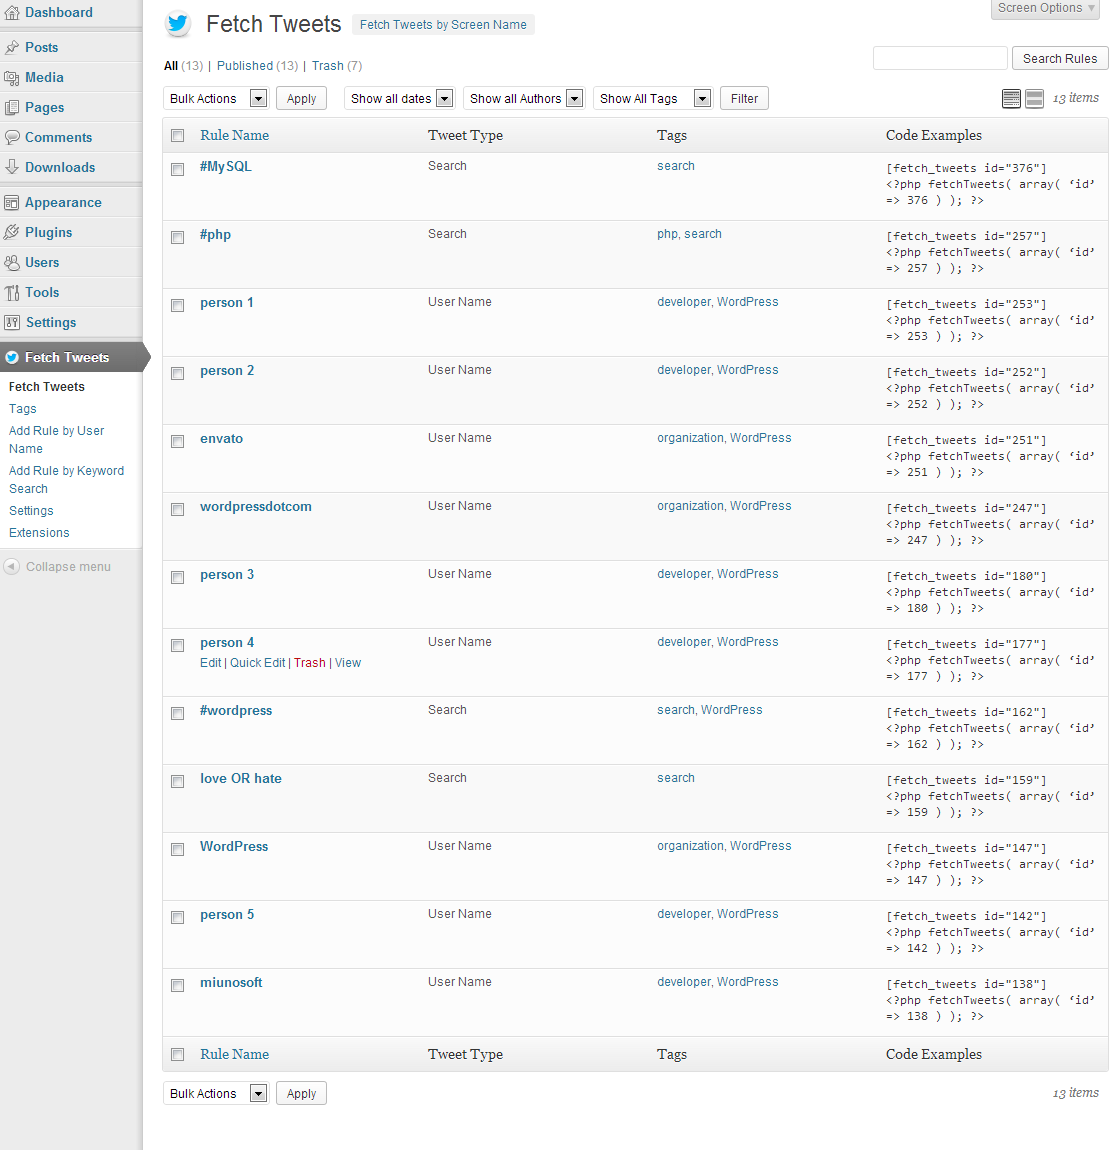The height and width of the screenshot is (1150, 1116).
Task: Open the person 3 rule
Action: click(227, 574)
